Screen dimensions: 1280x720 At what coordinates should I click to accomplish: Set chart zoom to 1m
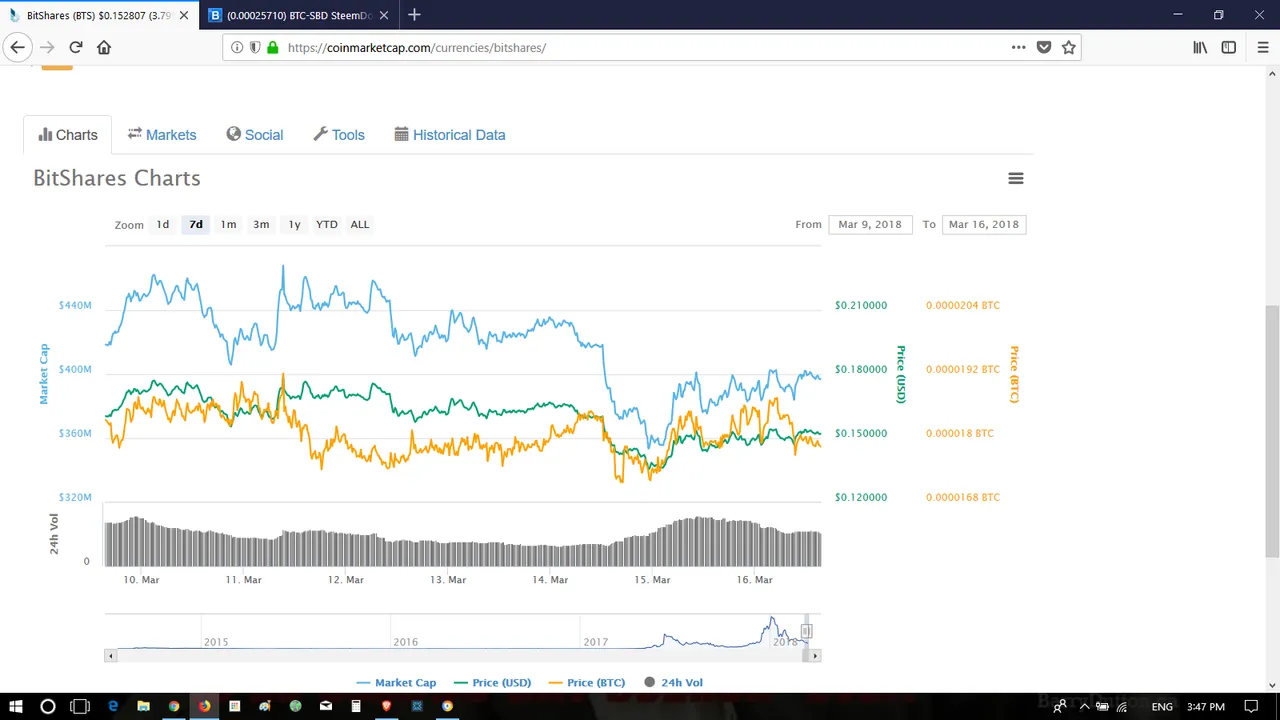(x=228, y=224)
